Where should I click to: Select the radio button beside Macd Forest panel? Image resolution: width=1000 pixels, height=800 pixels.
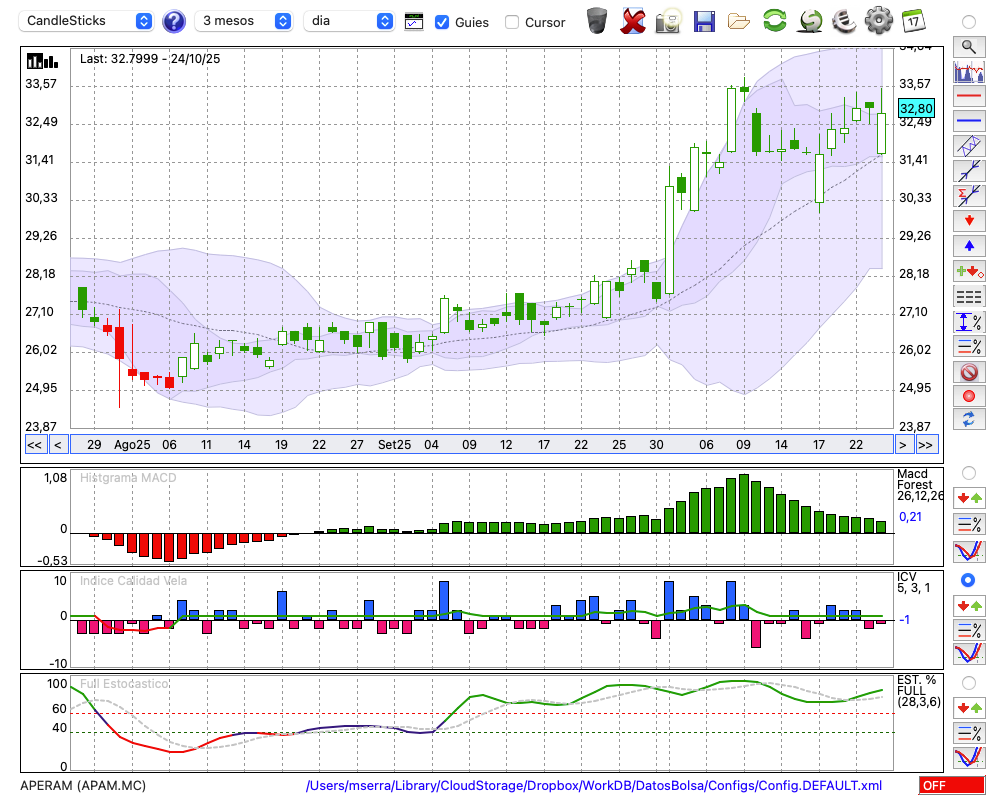[x=968, y=472]
